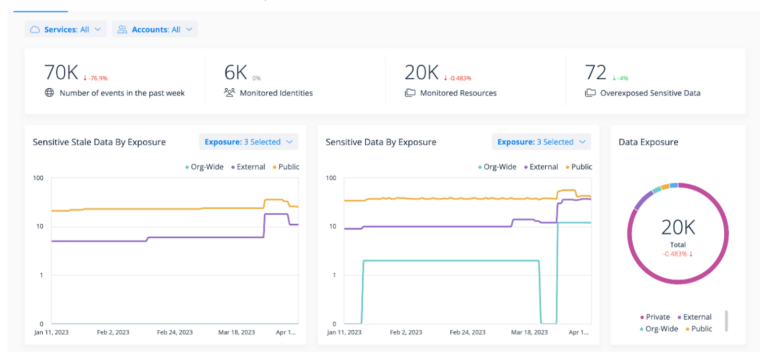Click the purple External segment of donut

643,200
